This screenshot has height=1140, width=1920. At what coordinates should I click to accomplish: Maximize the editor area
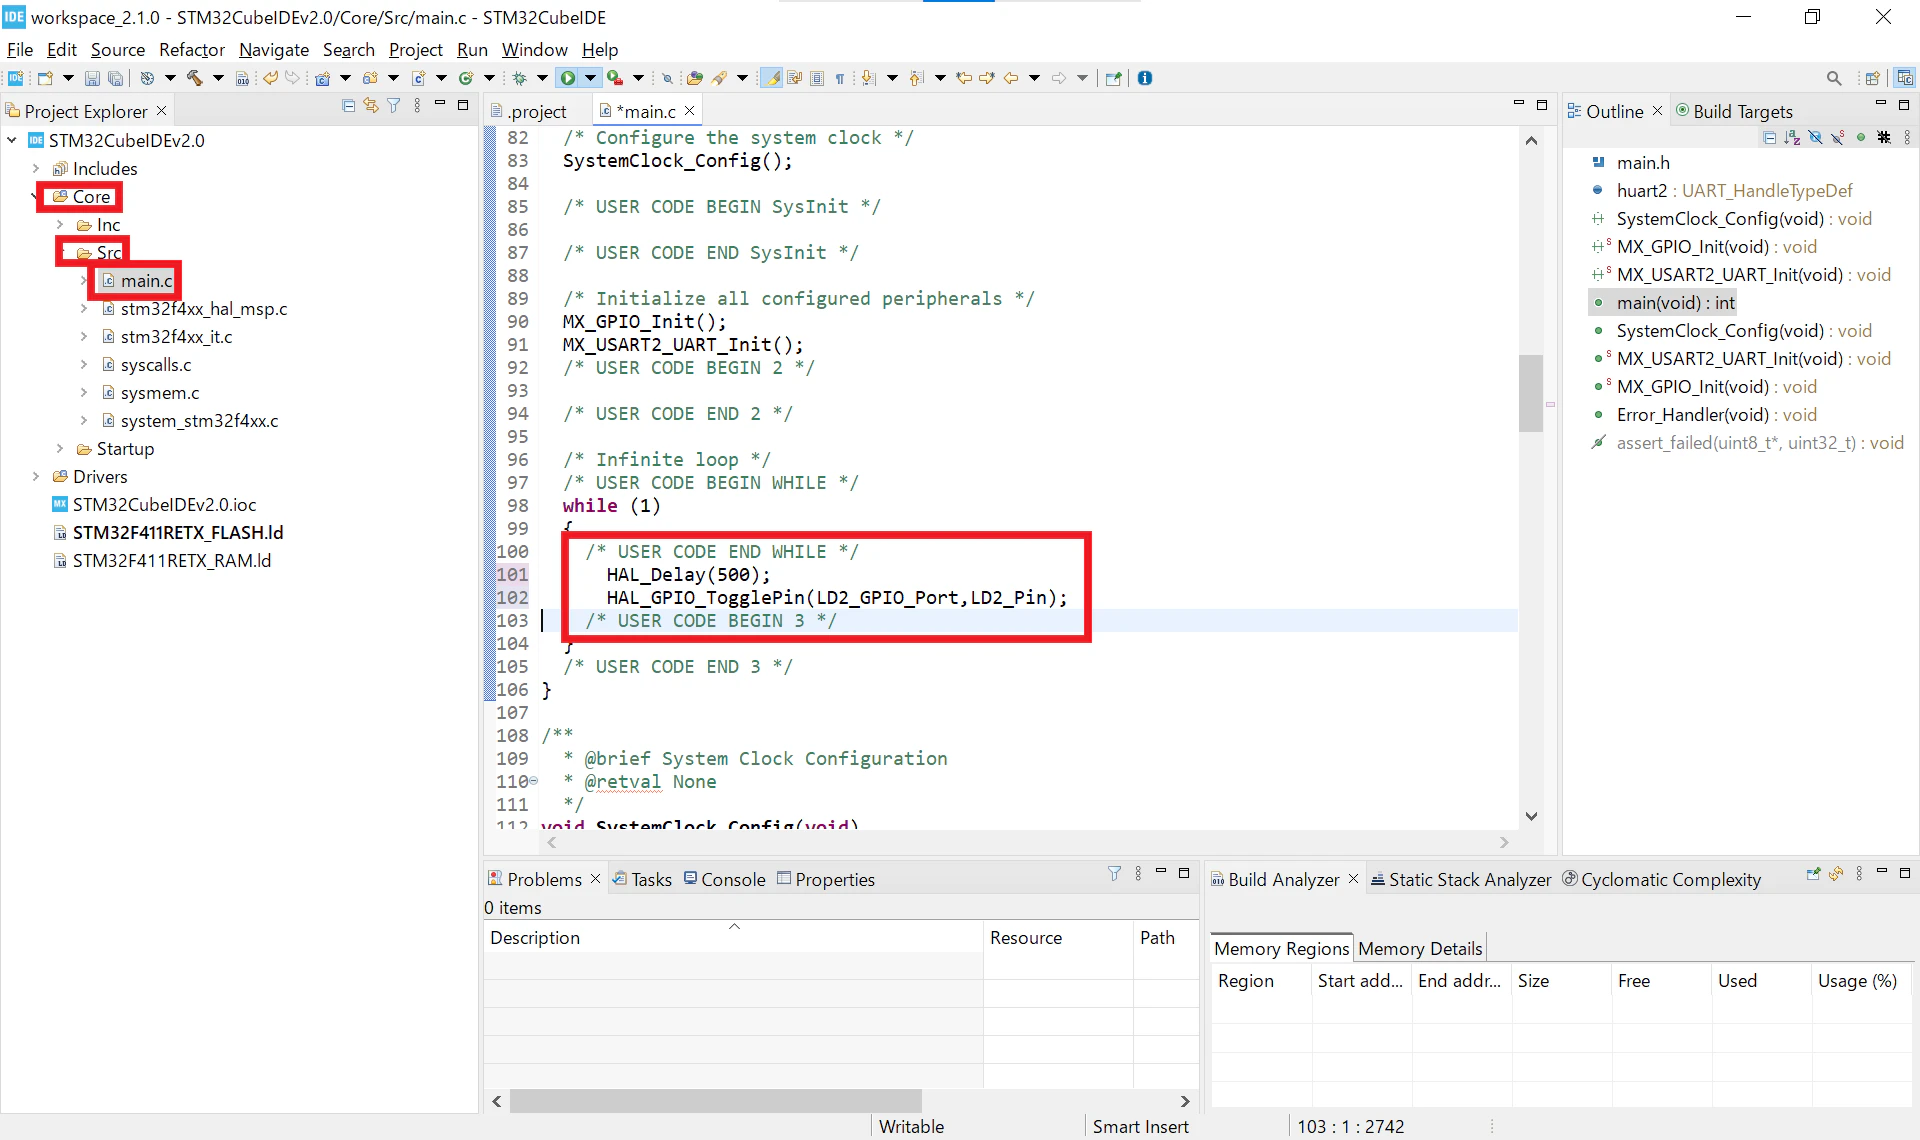(1542, 106)
